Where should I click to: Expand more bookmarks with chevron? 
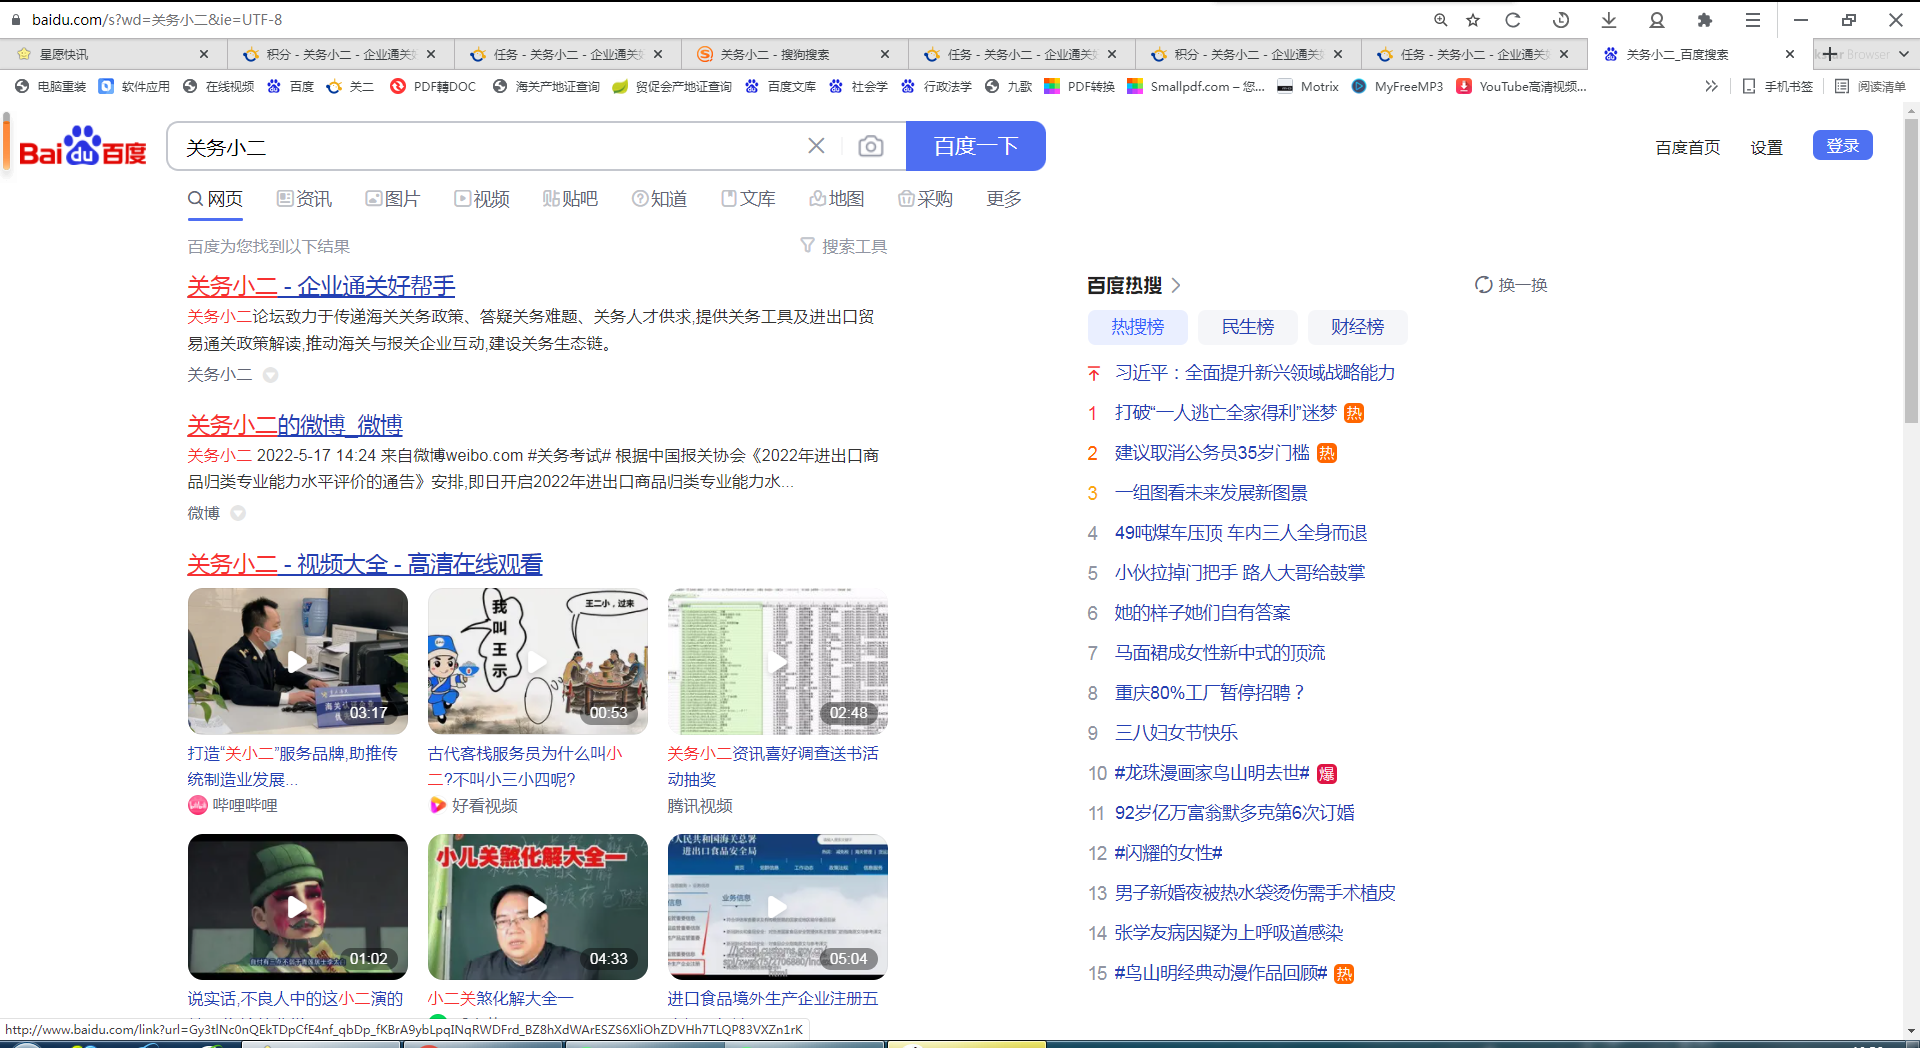point(1711,87)
